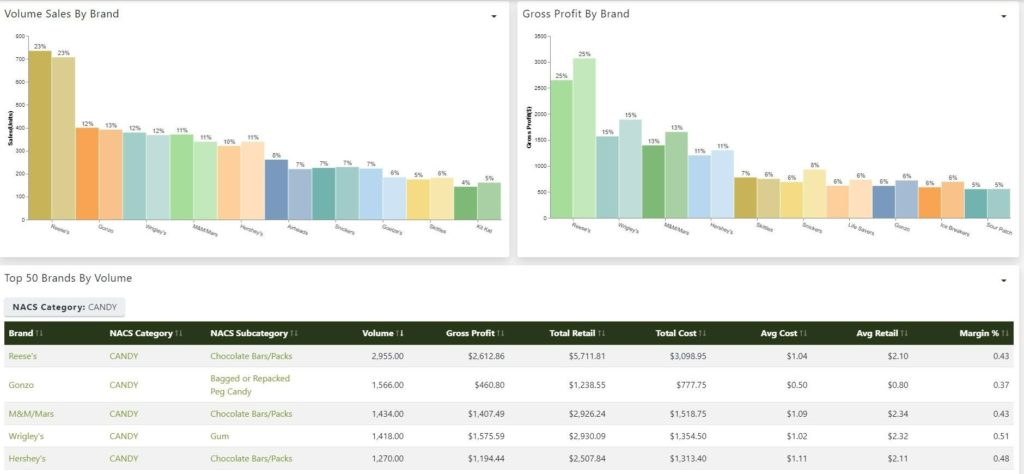
Task: Click CANDY category in the Gonzo row
Action: (124, 385)
